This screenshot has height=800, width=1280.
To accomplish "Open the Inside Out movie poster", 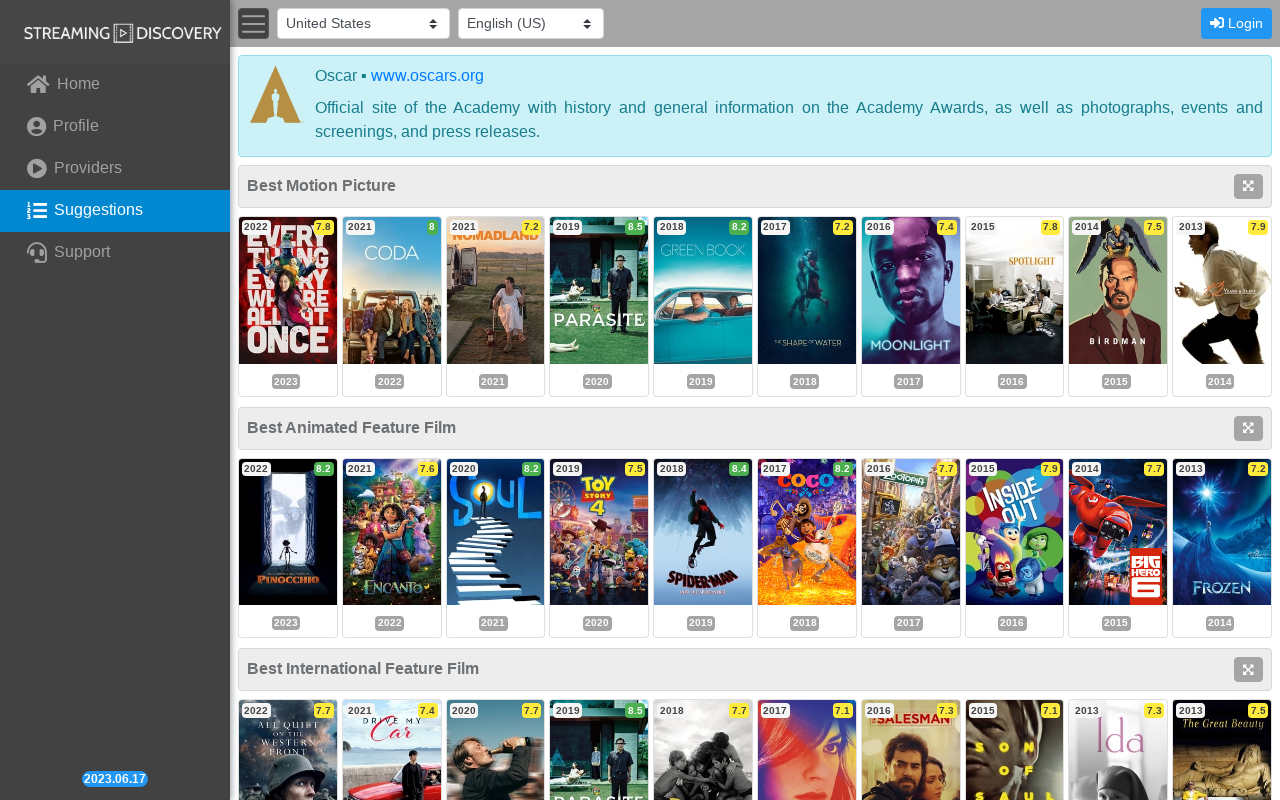I will click(x=1015, y=532).
